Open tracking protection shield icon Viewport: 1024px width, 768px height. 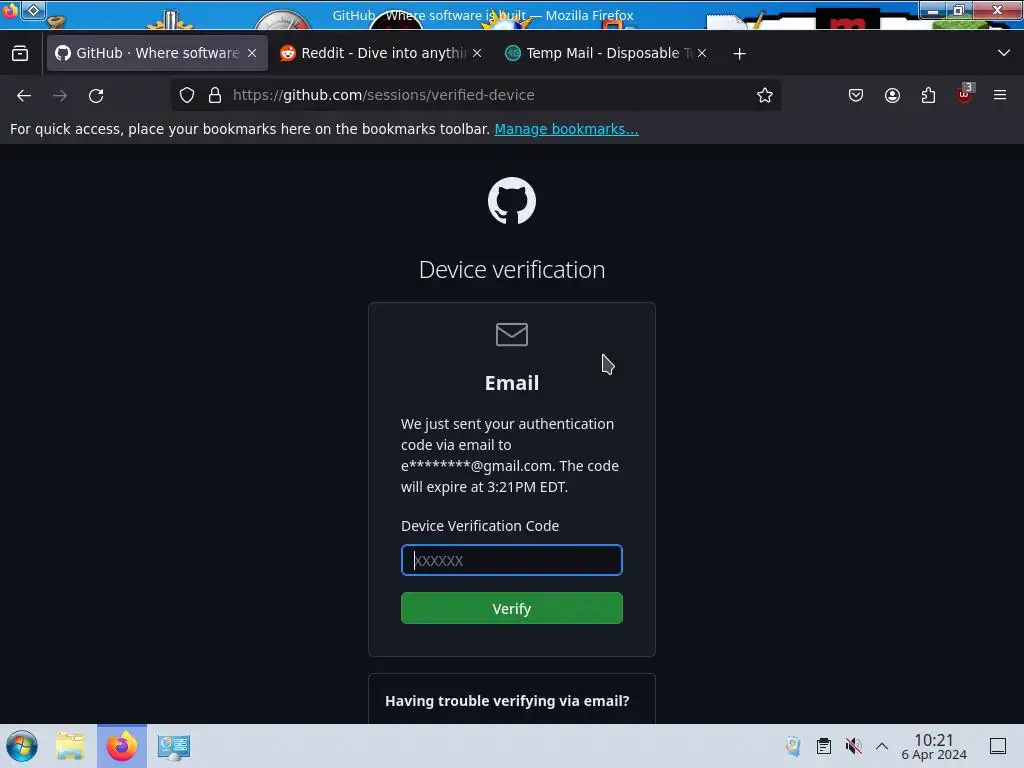point(187,95)
